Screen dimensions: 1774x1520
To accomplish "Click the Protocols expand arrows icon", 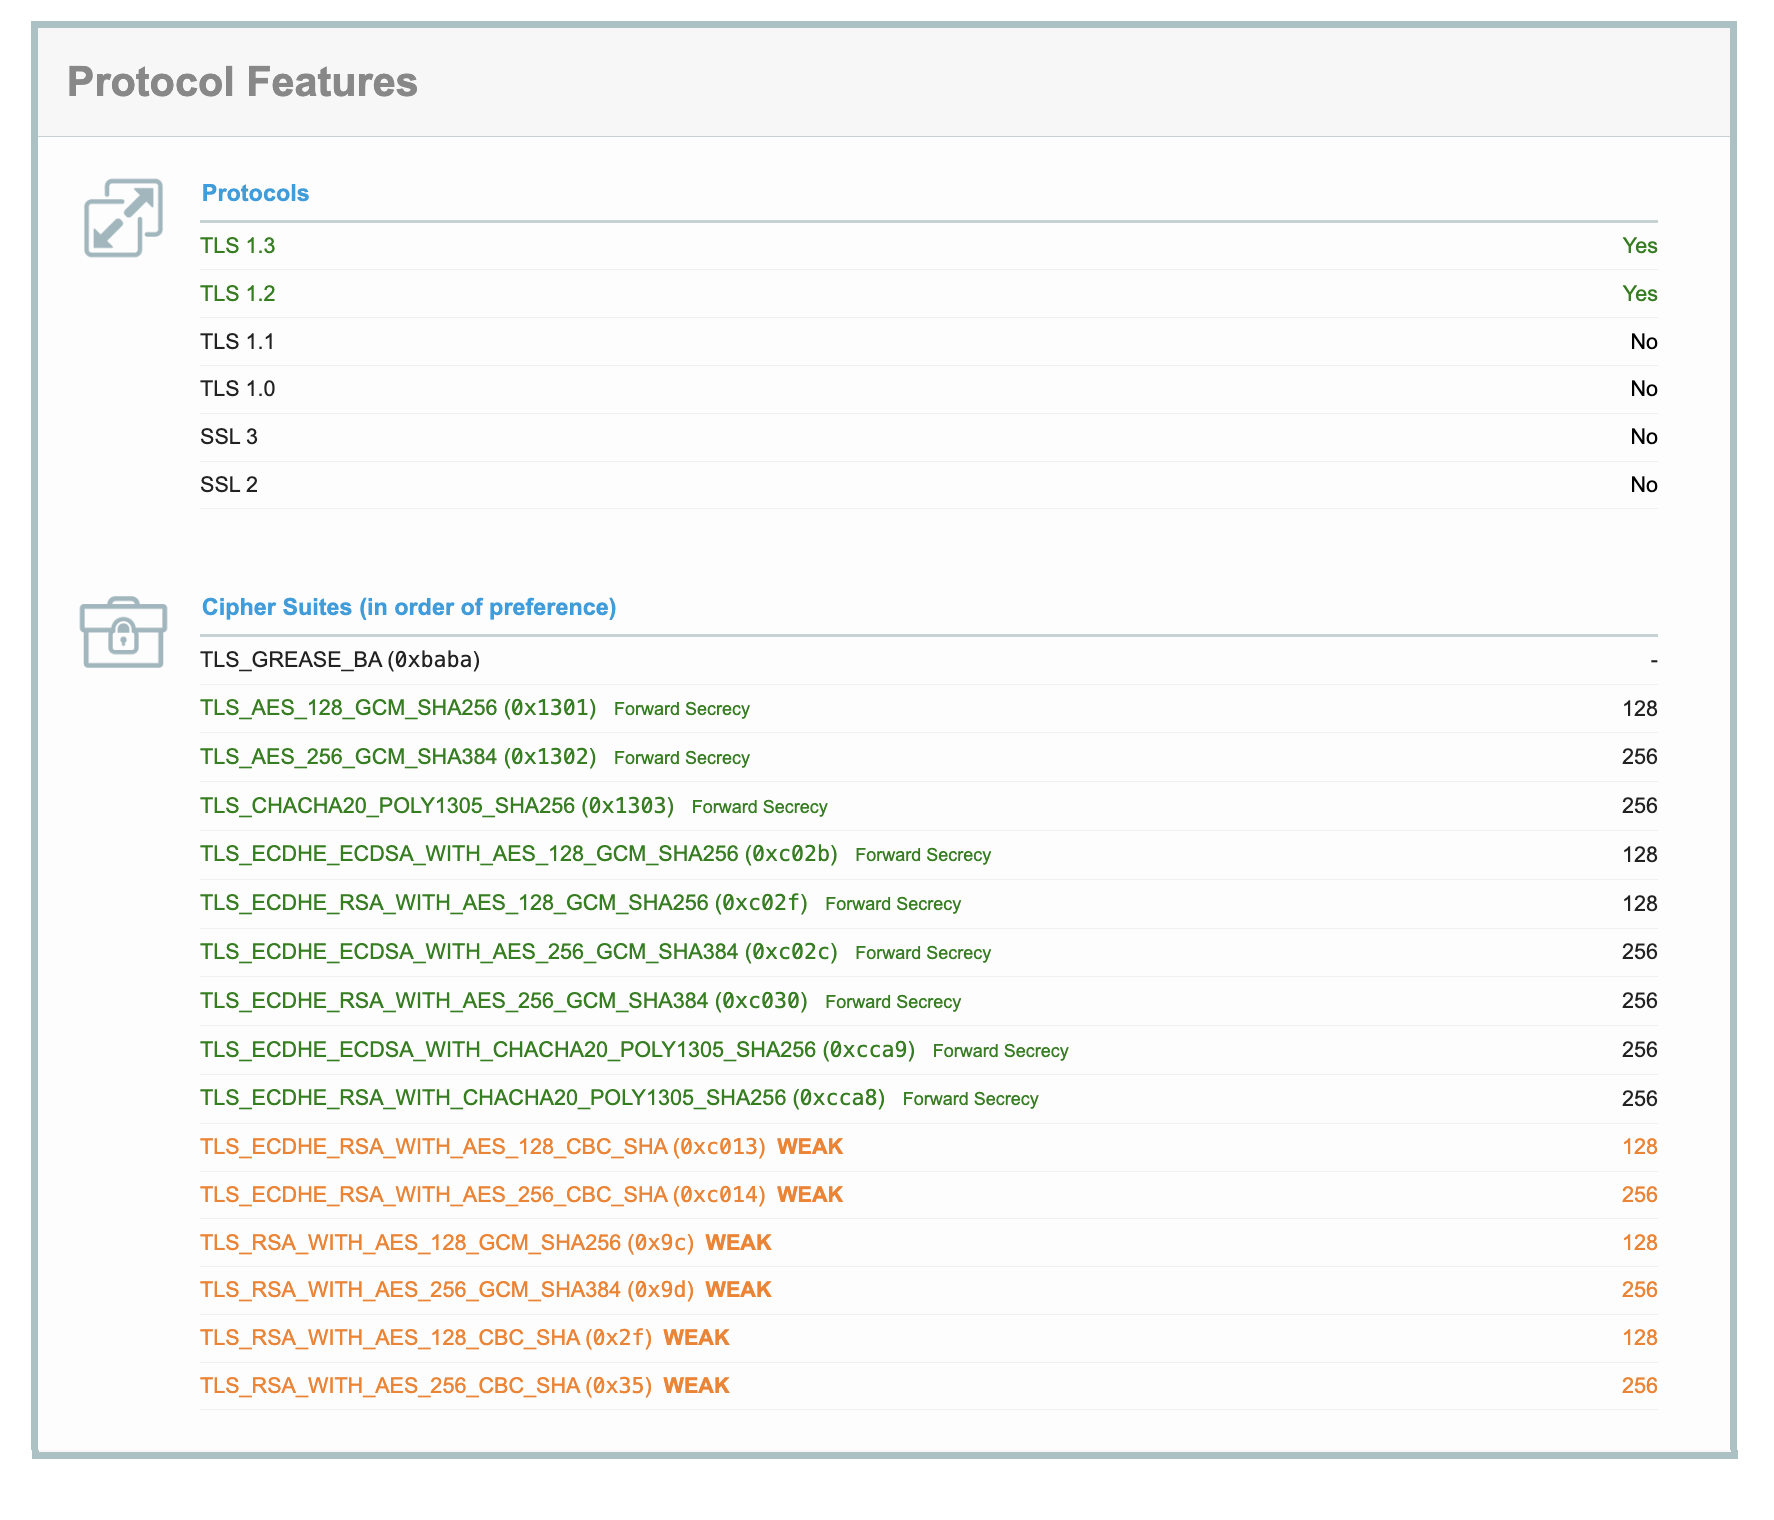I will (123, 218).
